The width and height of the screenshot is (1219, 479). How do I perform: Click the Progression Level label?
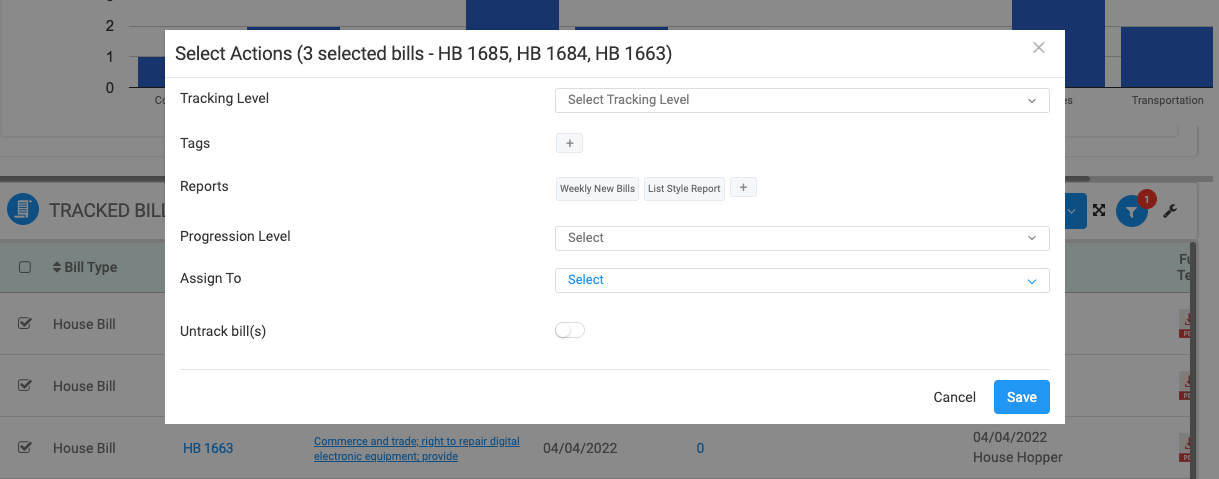click(235, 236)
